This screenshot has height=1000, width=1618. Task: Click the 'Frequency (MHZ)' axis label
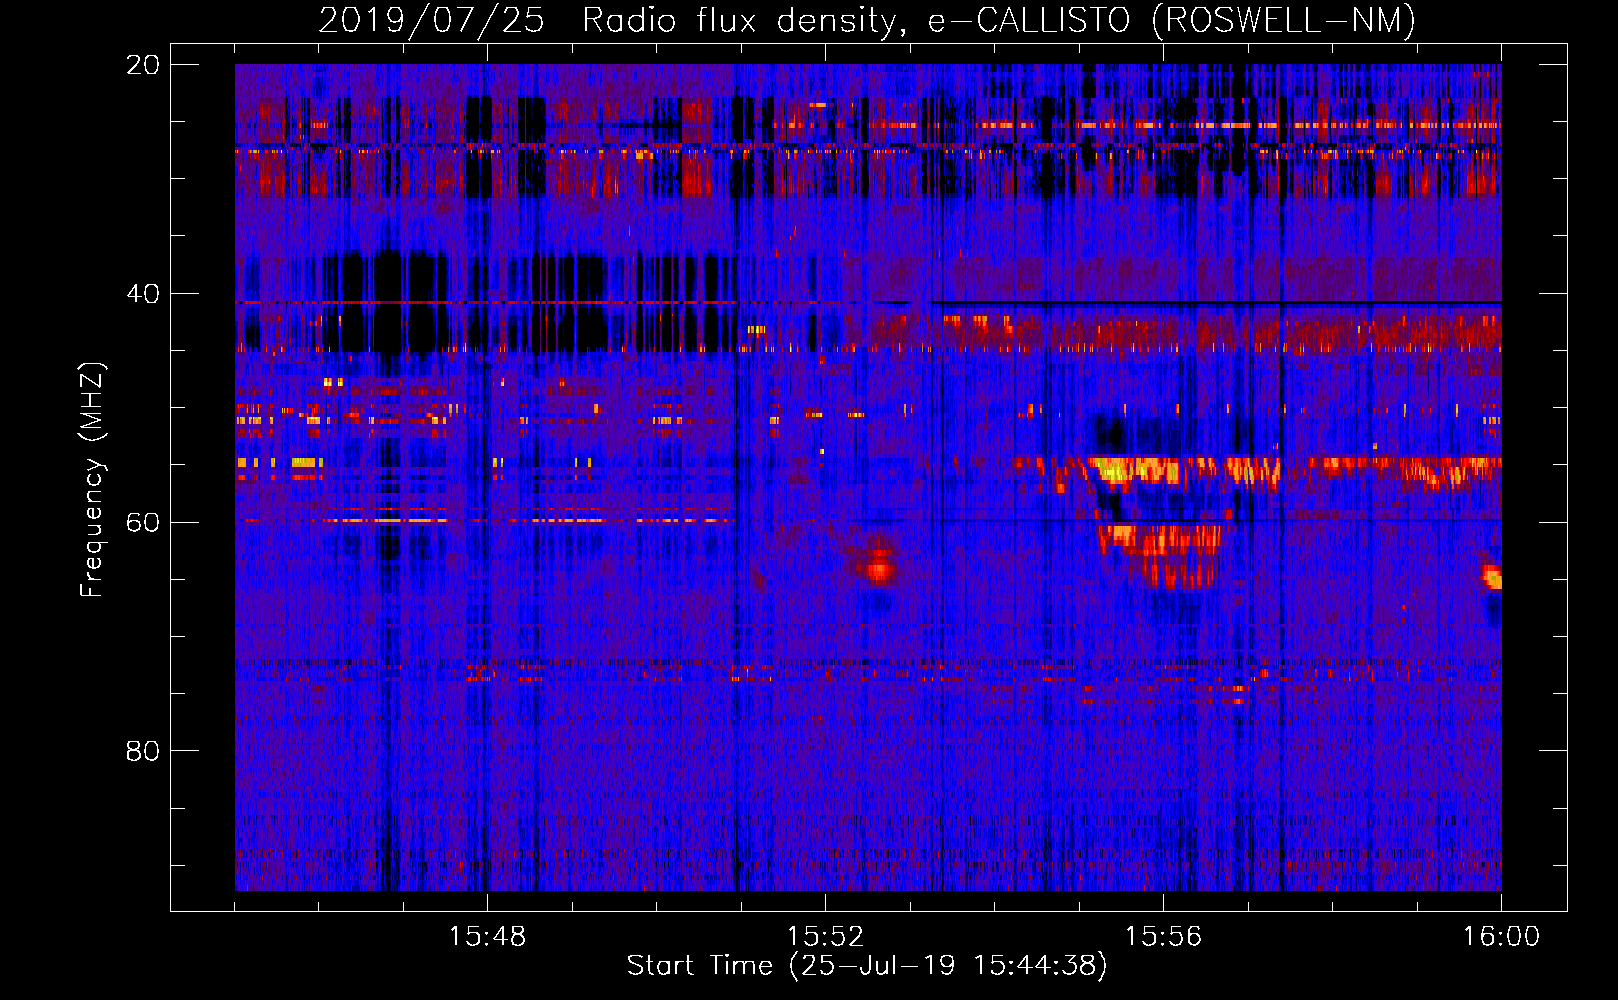(x=92, y=480)
